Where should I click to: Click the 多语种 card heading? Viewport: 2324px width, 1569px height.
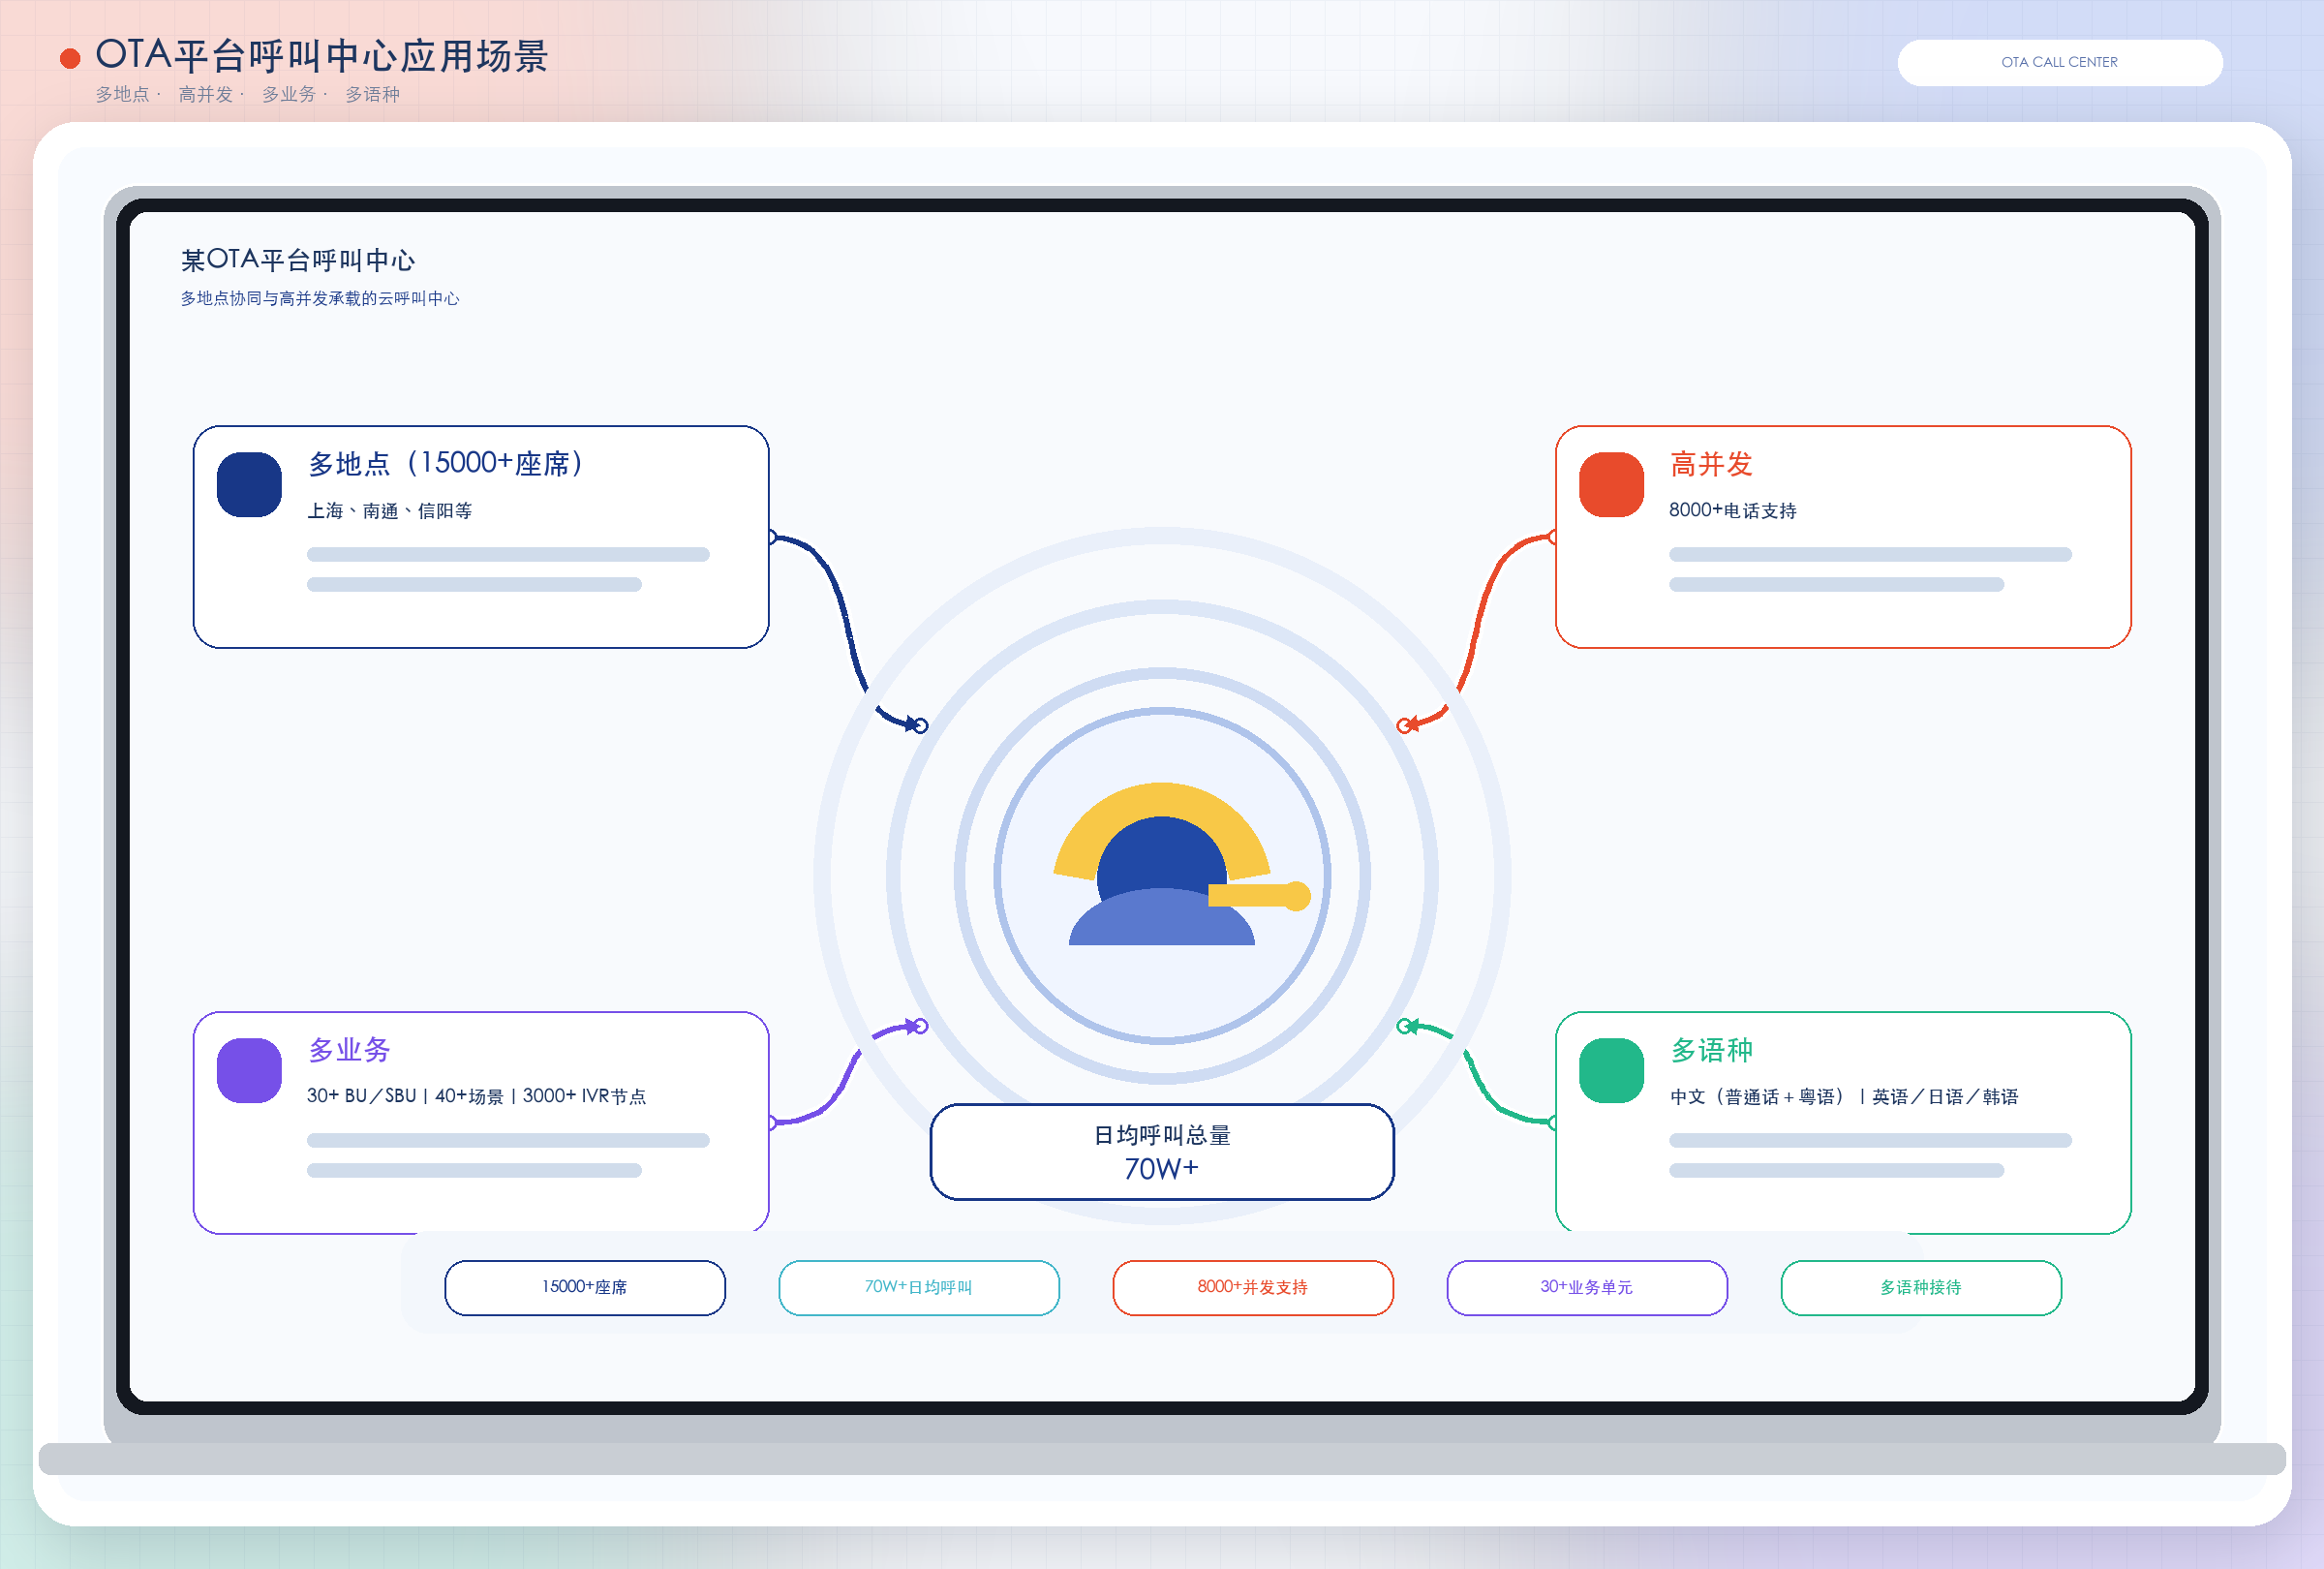point(1711,1050)
